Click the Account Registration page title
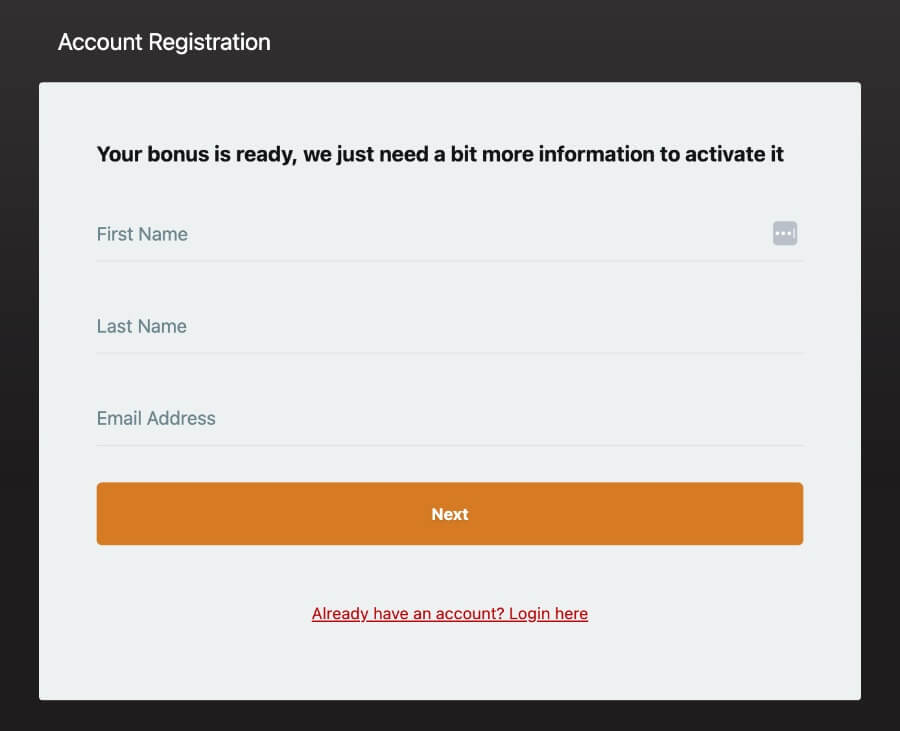Viewport: 900px width, 731px height. [164, 42]
